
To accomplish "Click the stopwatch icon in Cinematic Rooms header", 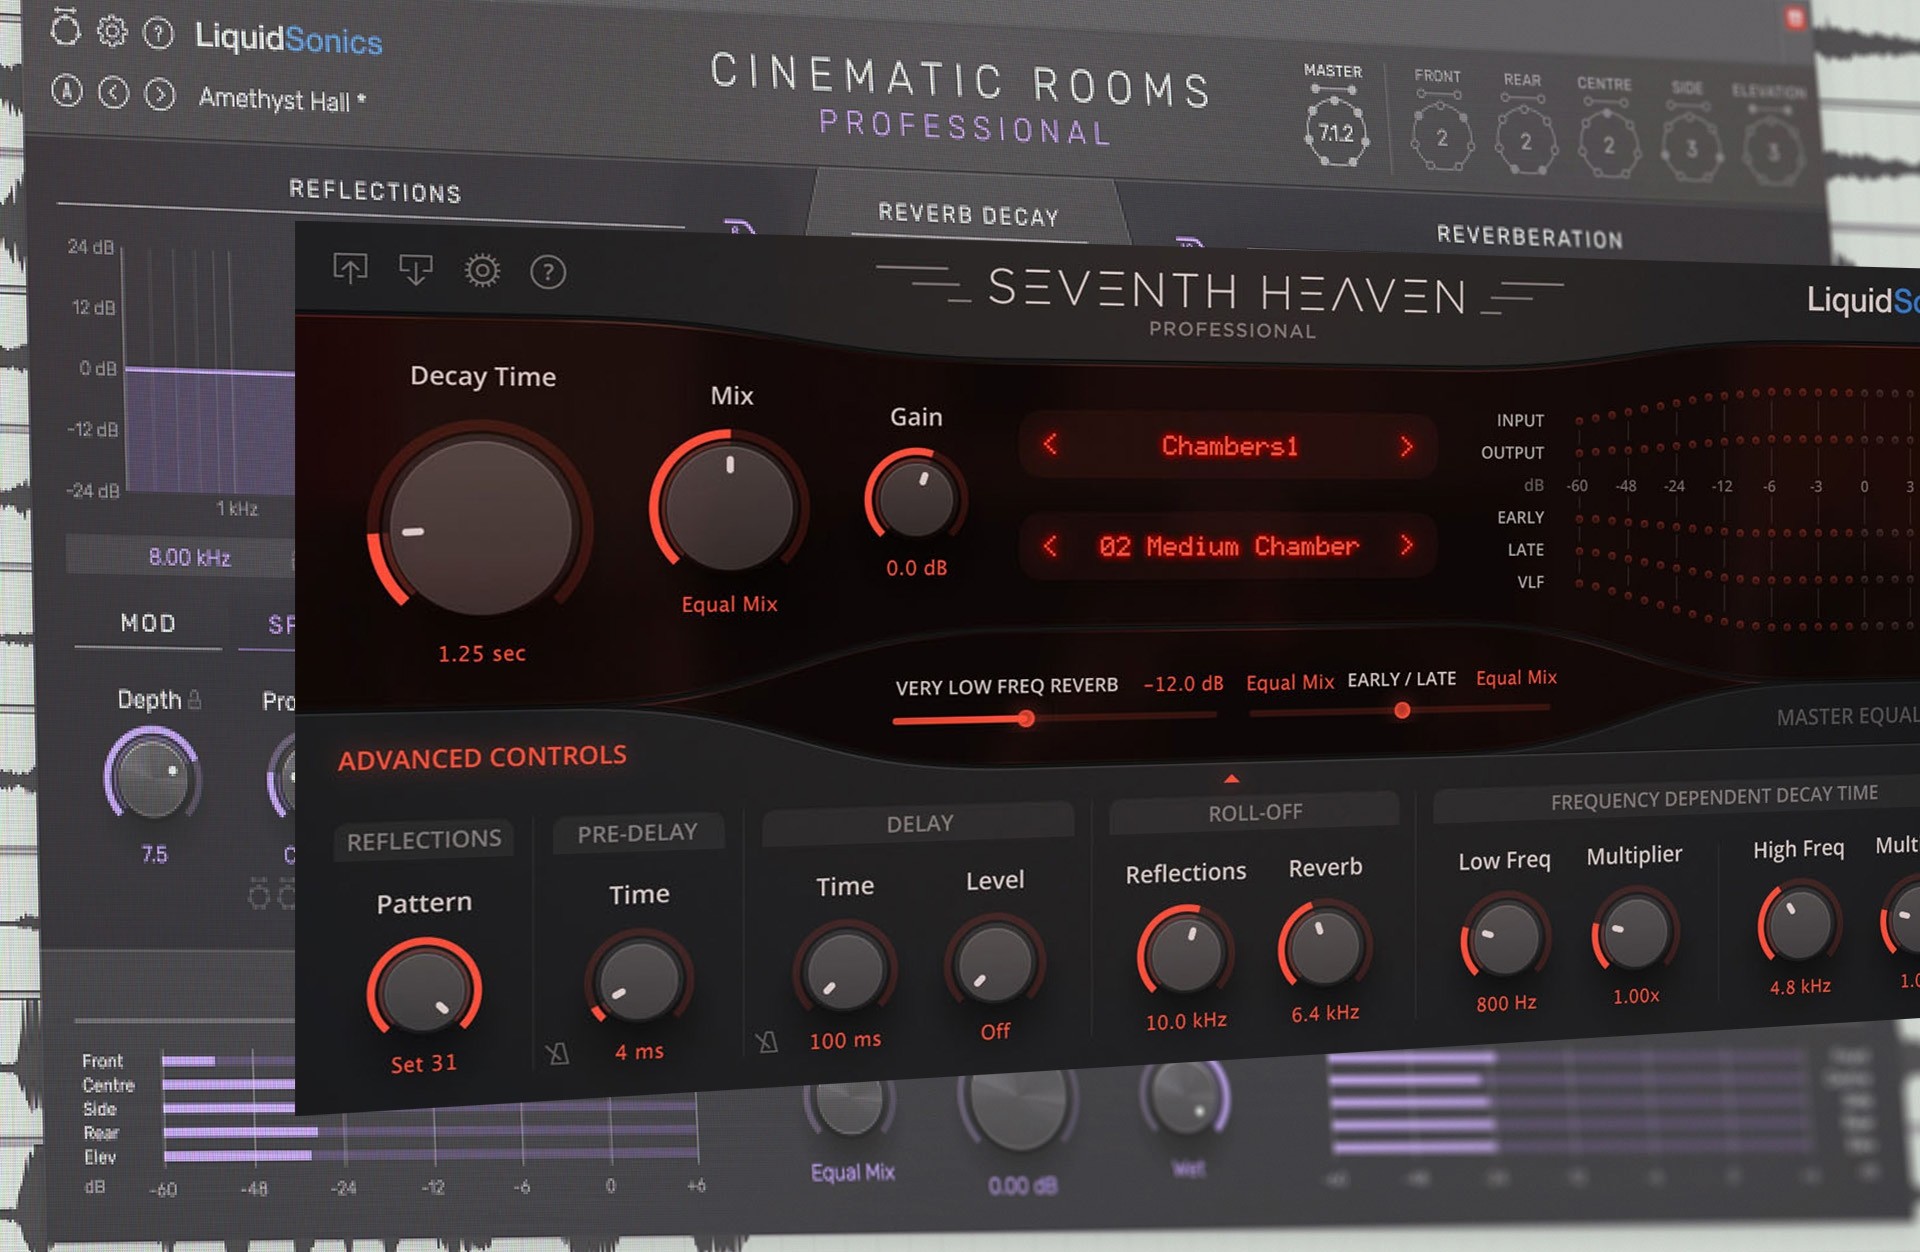I will click(x=65, y=27).
